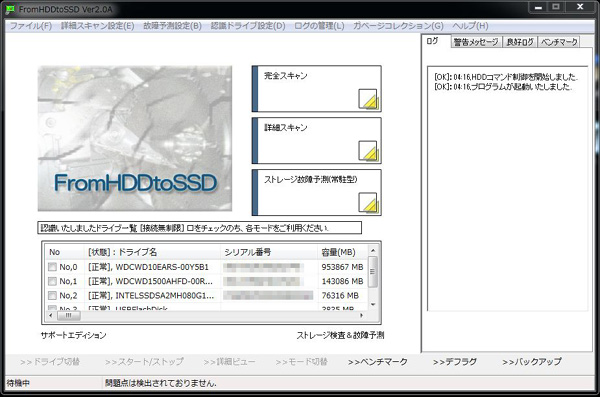Click the >>デフラグ link
This screenshot has height=397, width=600.
(x=455, y=362)
